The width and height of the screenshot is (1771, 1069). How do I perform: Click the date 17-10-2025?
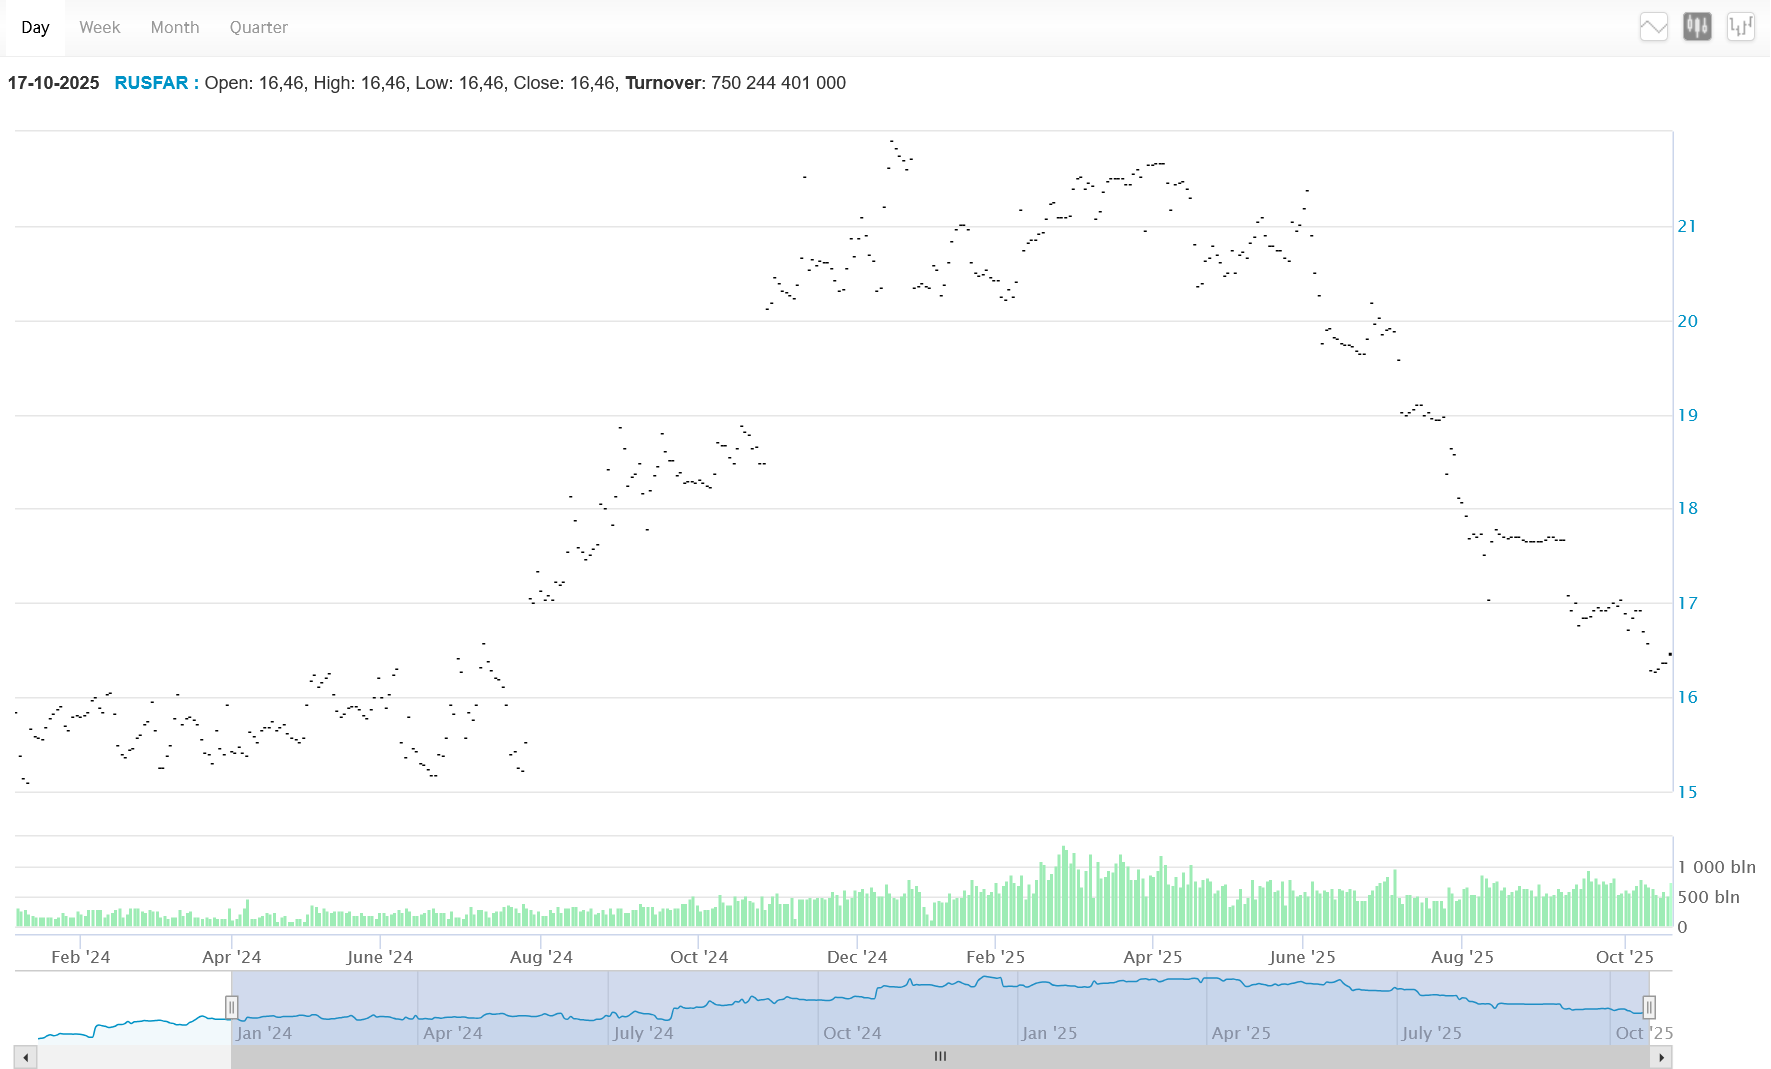[x=54, y=83]
